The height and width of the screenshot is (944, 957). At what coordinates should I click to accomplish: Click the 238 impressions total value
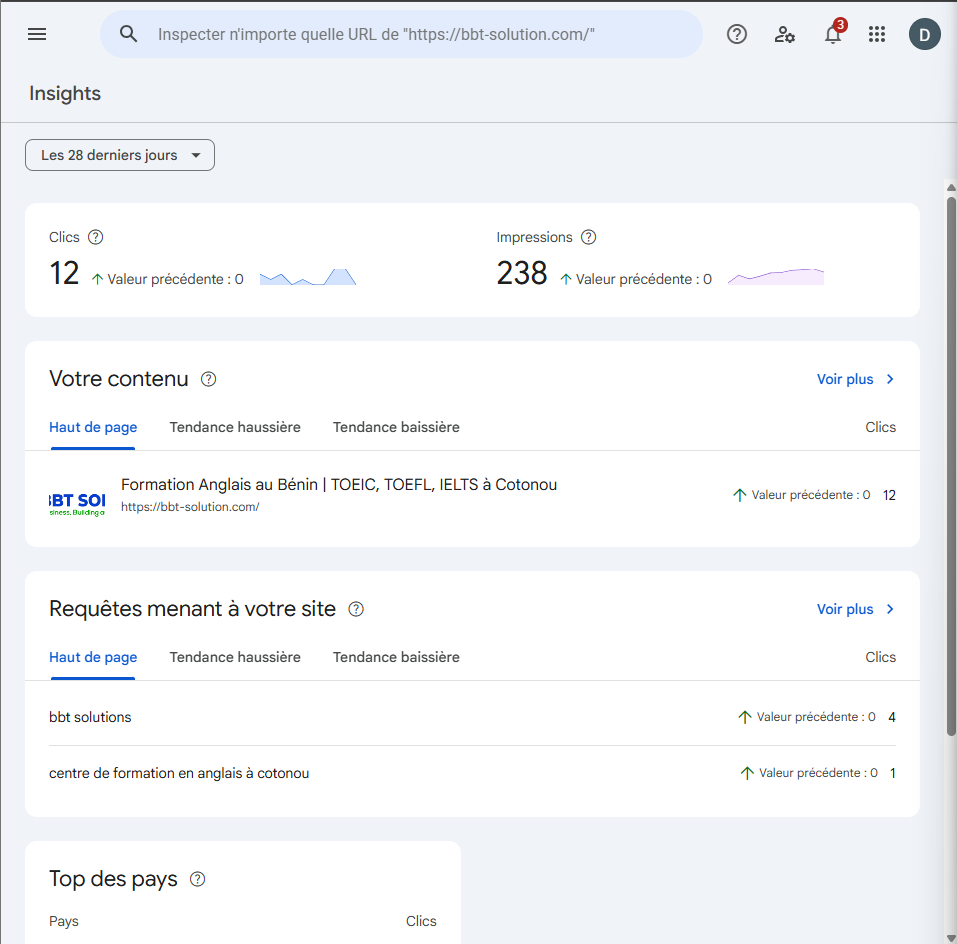tap(522, 273)
